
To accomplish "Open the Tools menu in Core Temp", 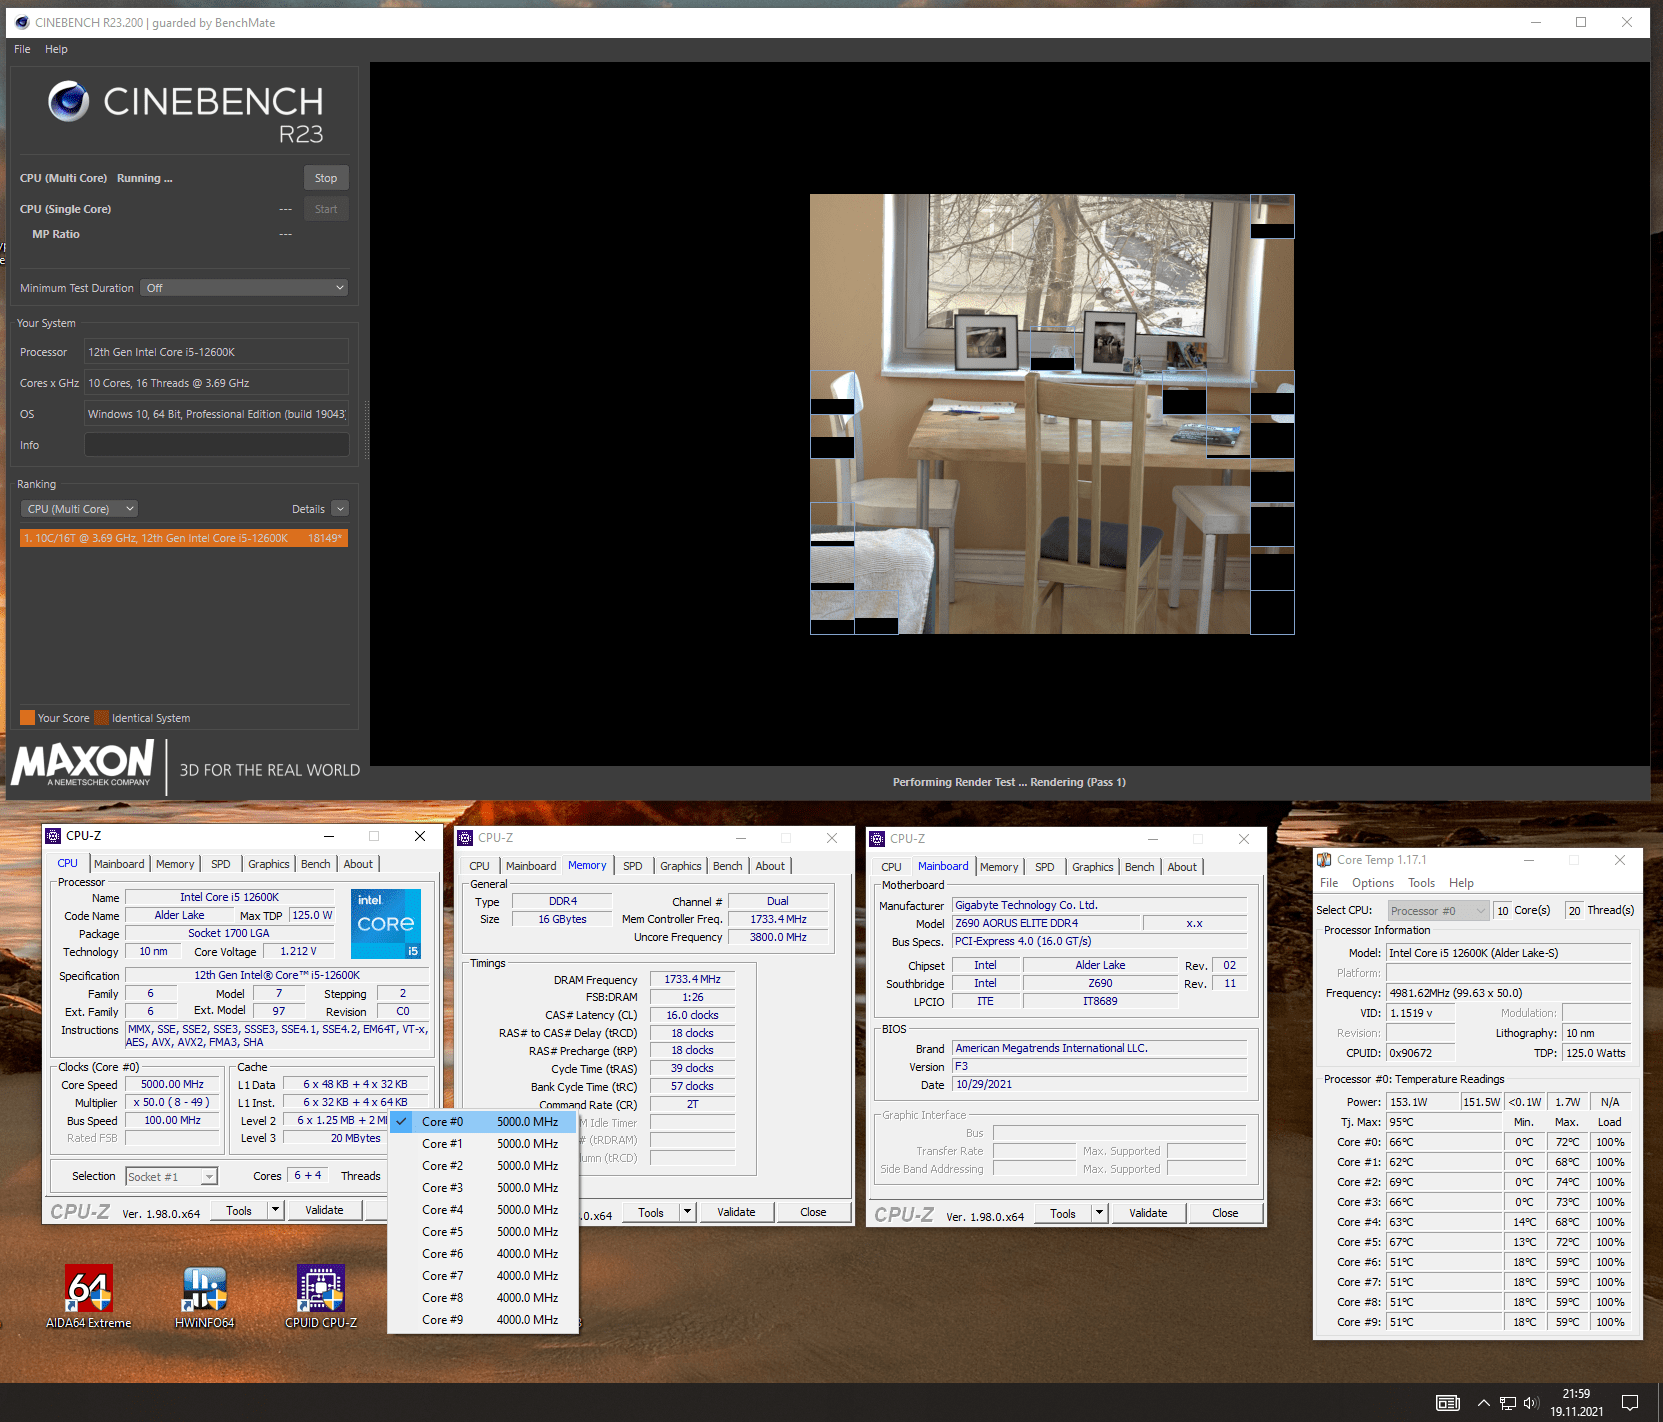I will (x=1421, y=883).
